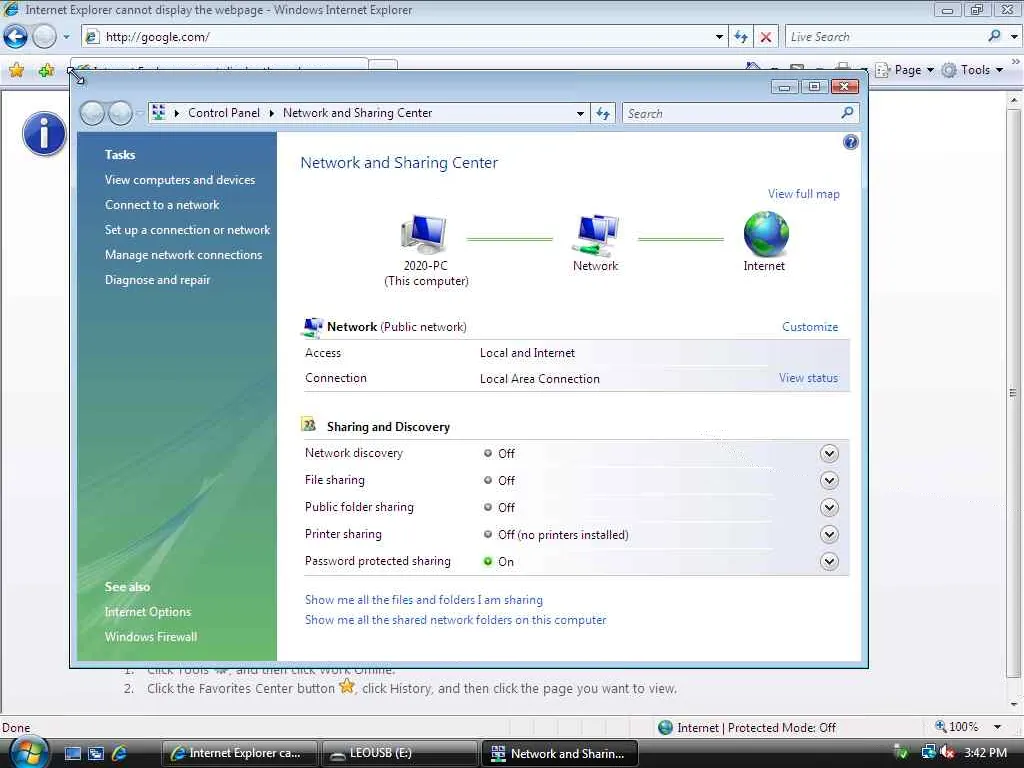Click the Control Panel forward button
The width and height of the screenshot is (1024, 768).
coord(120,113)
